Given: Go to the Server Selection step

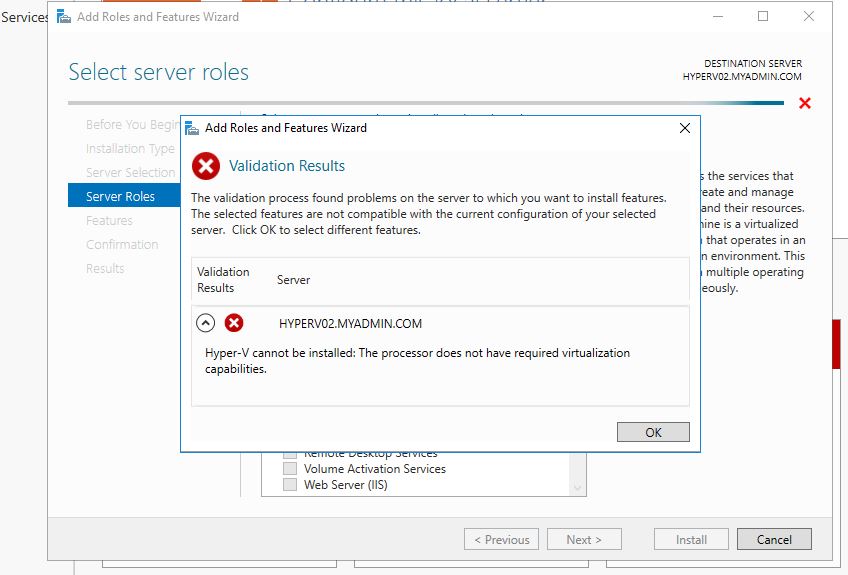Looking at the screenshot, I should [x=130, y=173].
